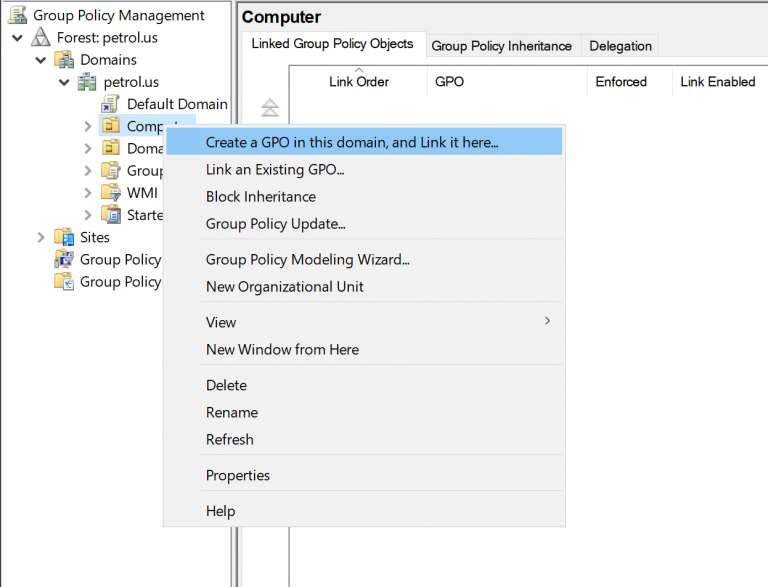Select the petrol.us domain label
The width and height of the screenshot is (768, 587).
click(x=131, y=82)
